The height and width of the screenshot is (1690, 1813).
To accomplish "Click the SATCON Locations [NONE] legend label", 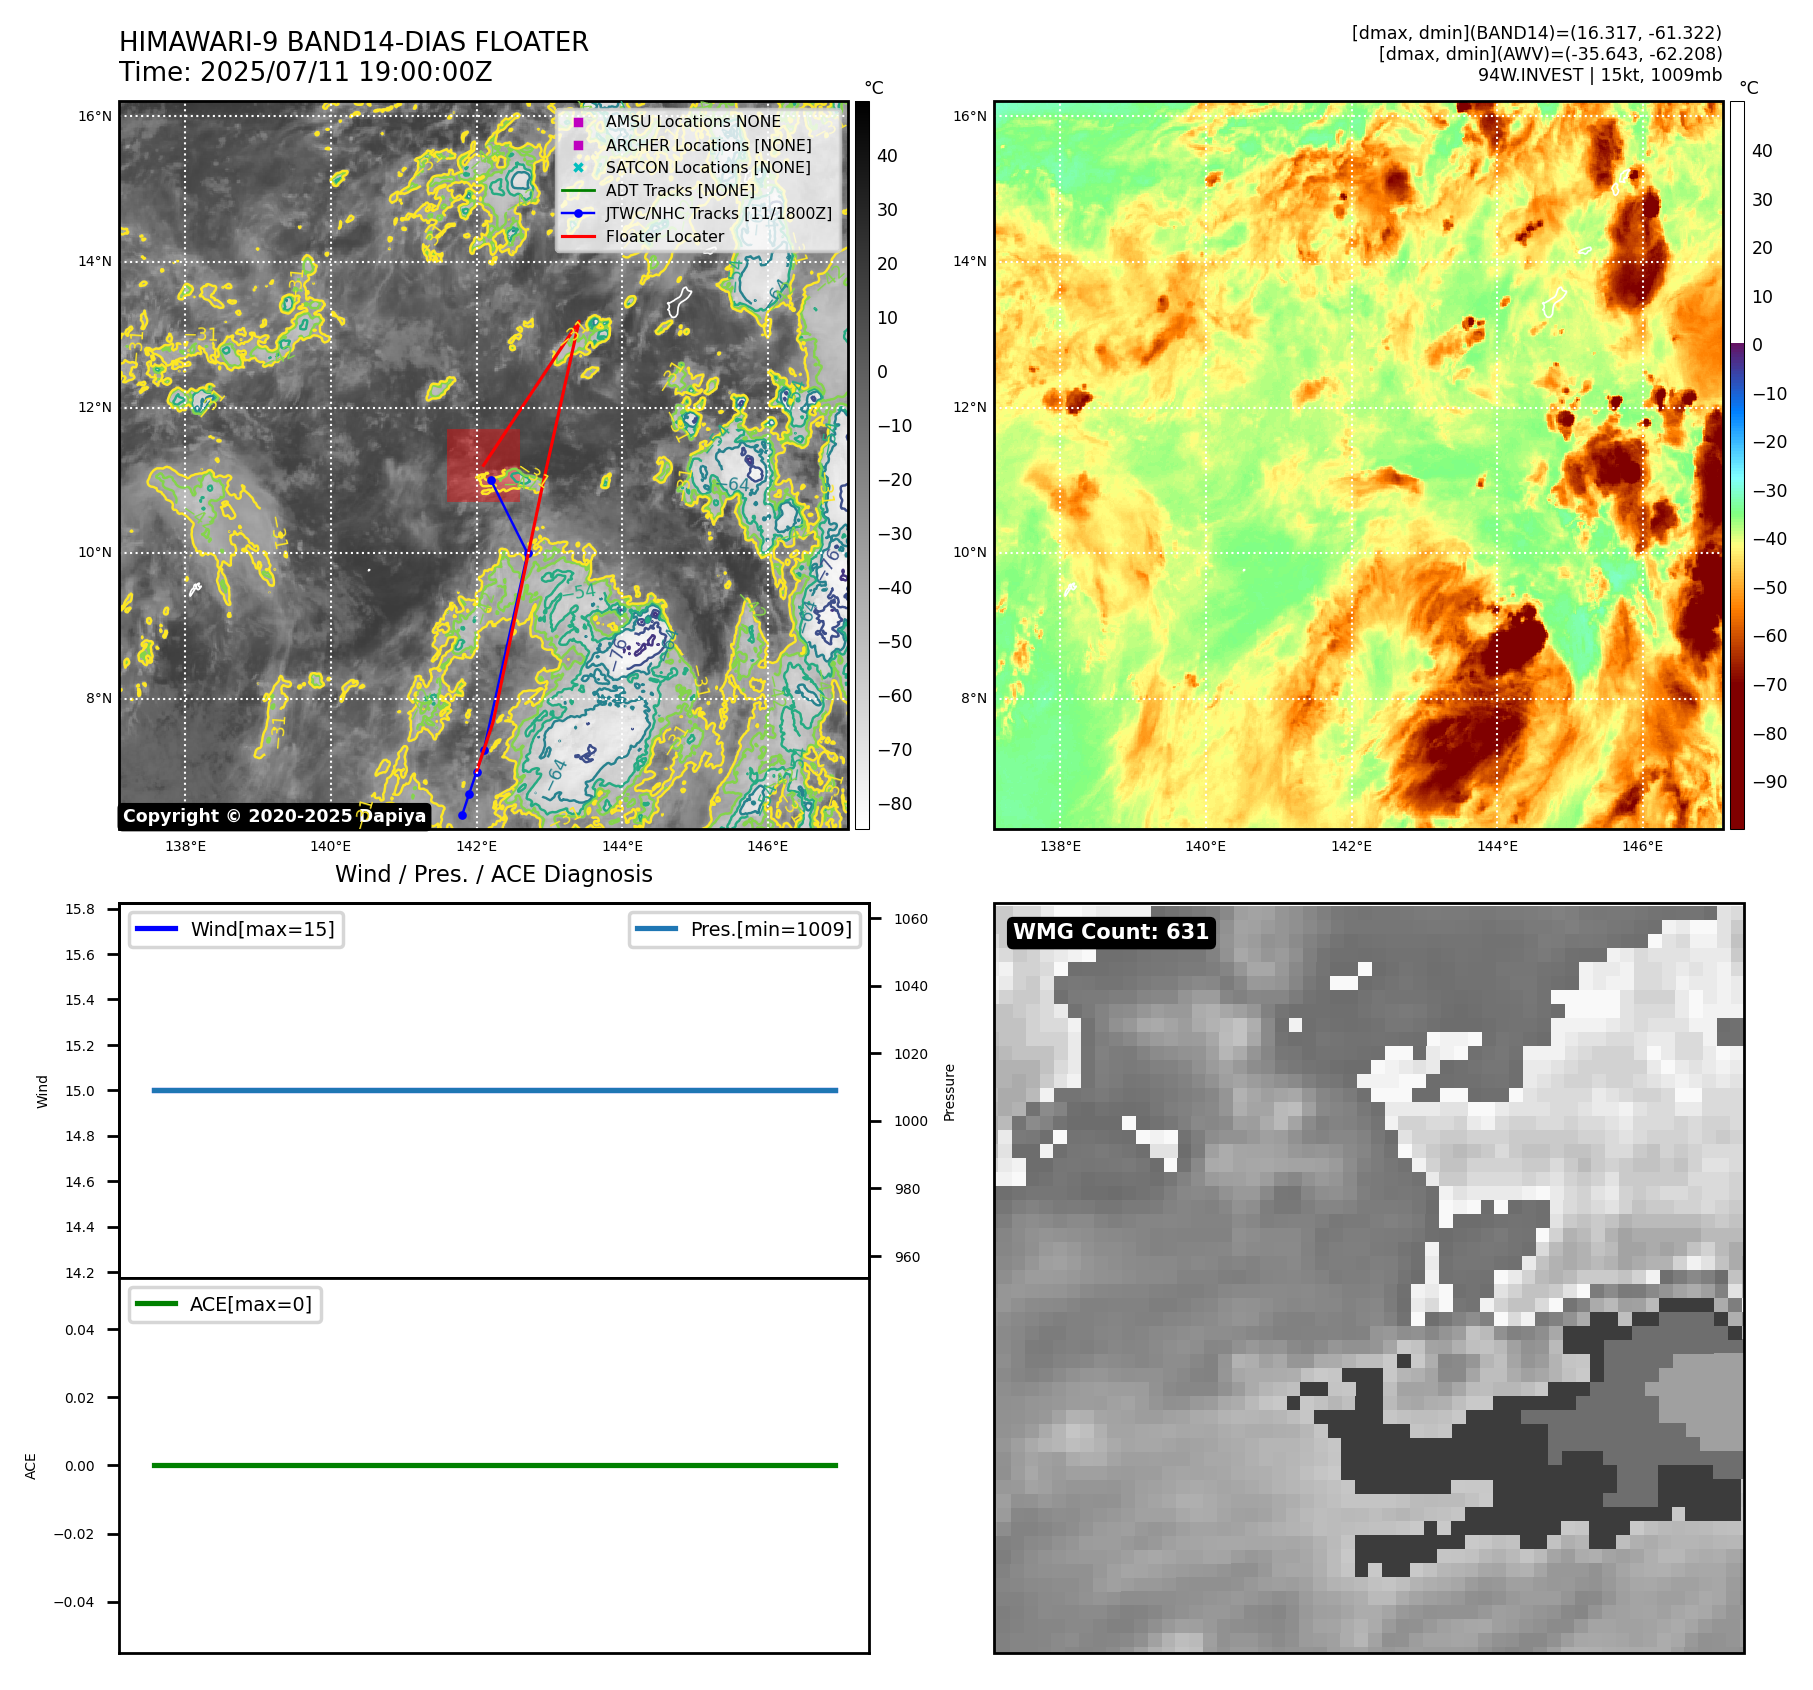I will point(708,168).
